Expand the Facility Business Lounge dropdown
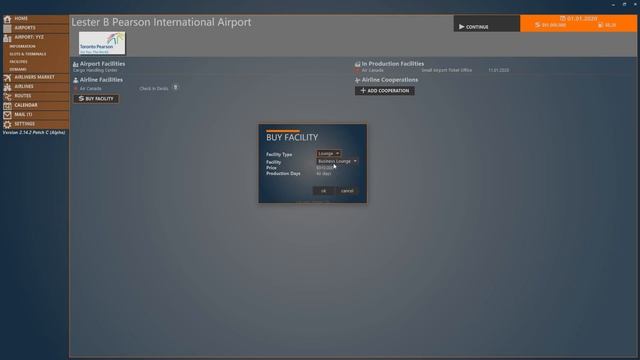Viewport: 640px width, 360px height. 337,162
